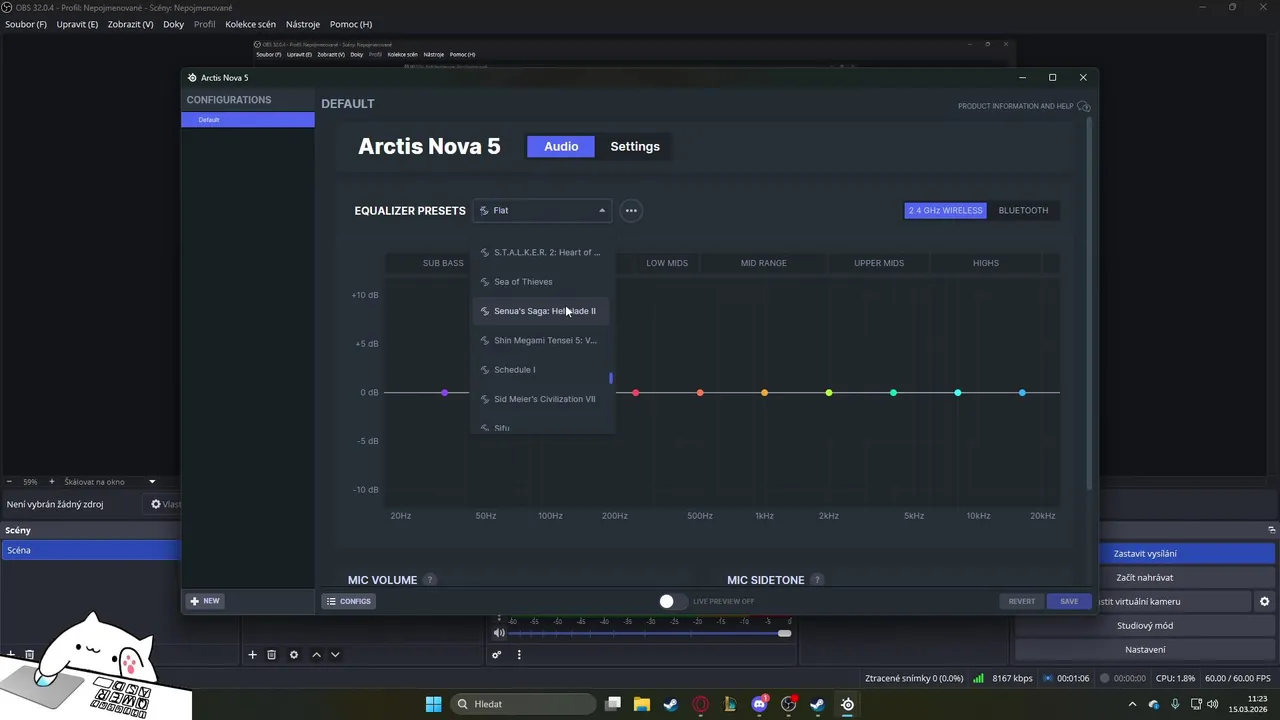Zoom in OBS preview with plus
The height and width of the screenshot is (720, 1280).
pyautogui.click(x=52, y=482)
